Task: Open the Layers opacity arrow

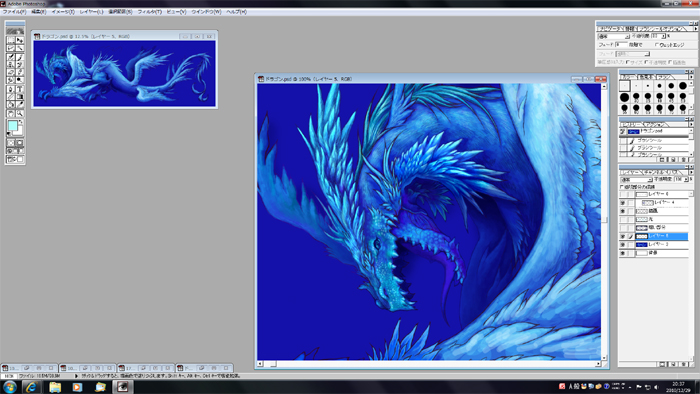Action: (686, 179)
